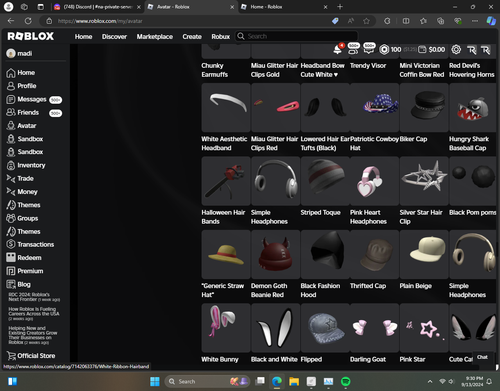Select the Patriotic Cowboy Hat item
Image resolution: width=500 pixels, height=391 pixels.
coord(374,108)
